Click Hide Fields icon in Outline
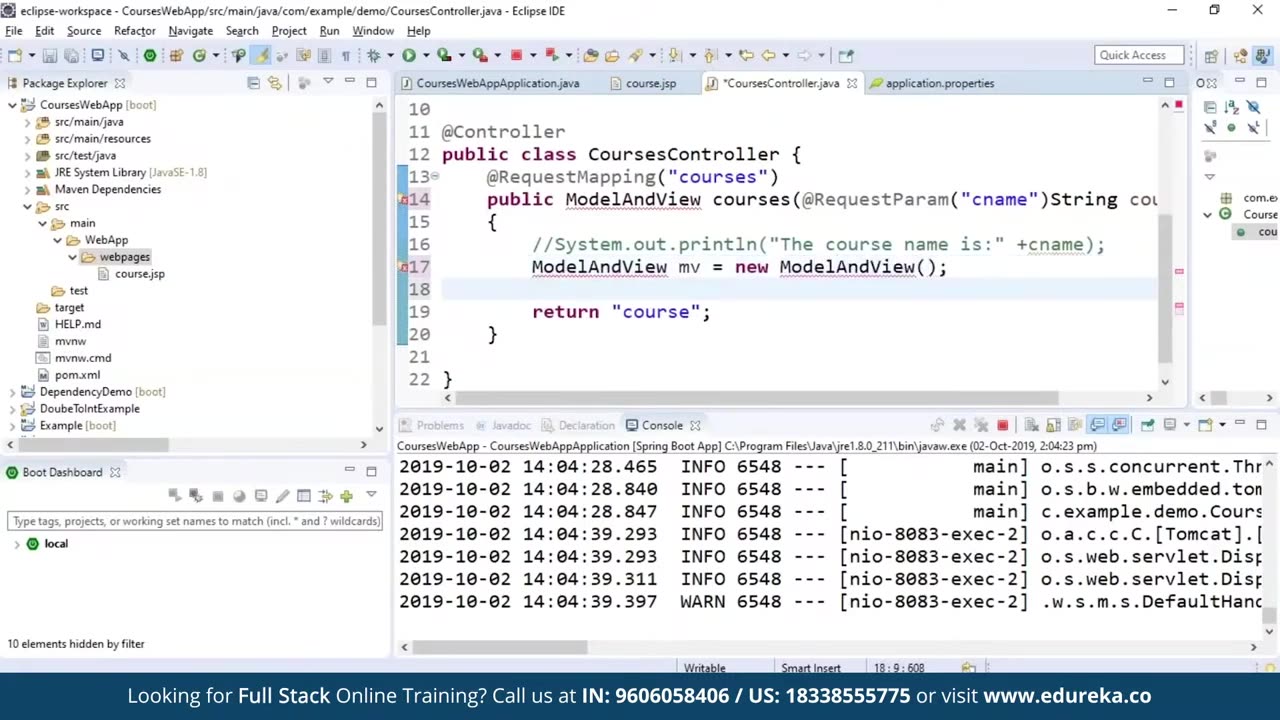The width and height of the screenshot is (1280, 720). point(1254,107)
